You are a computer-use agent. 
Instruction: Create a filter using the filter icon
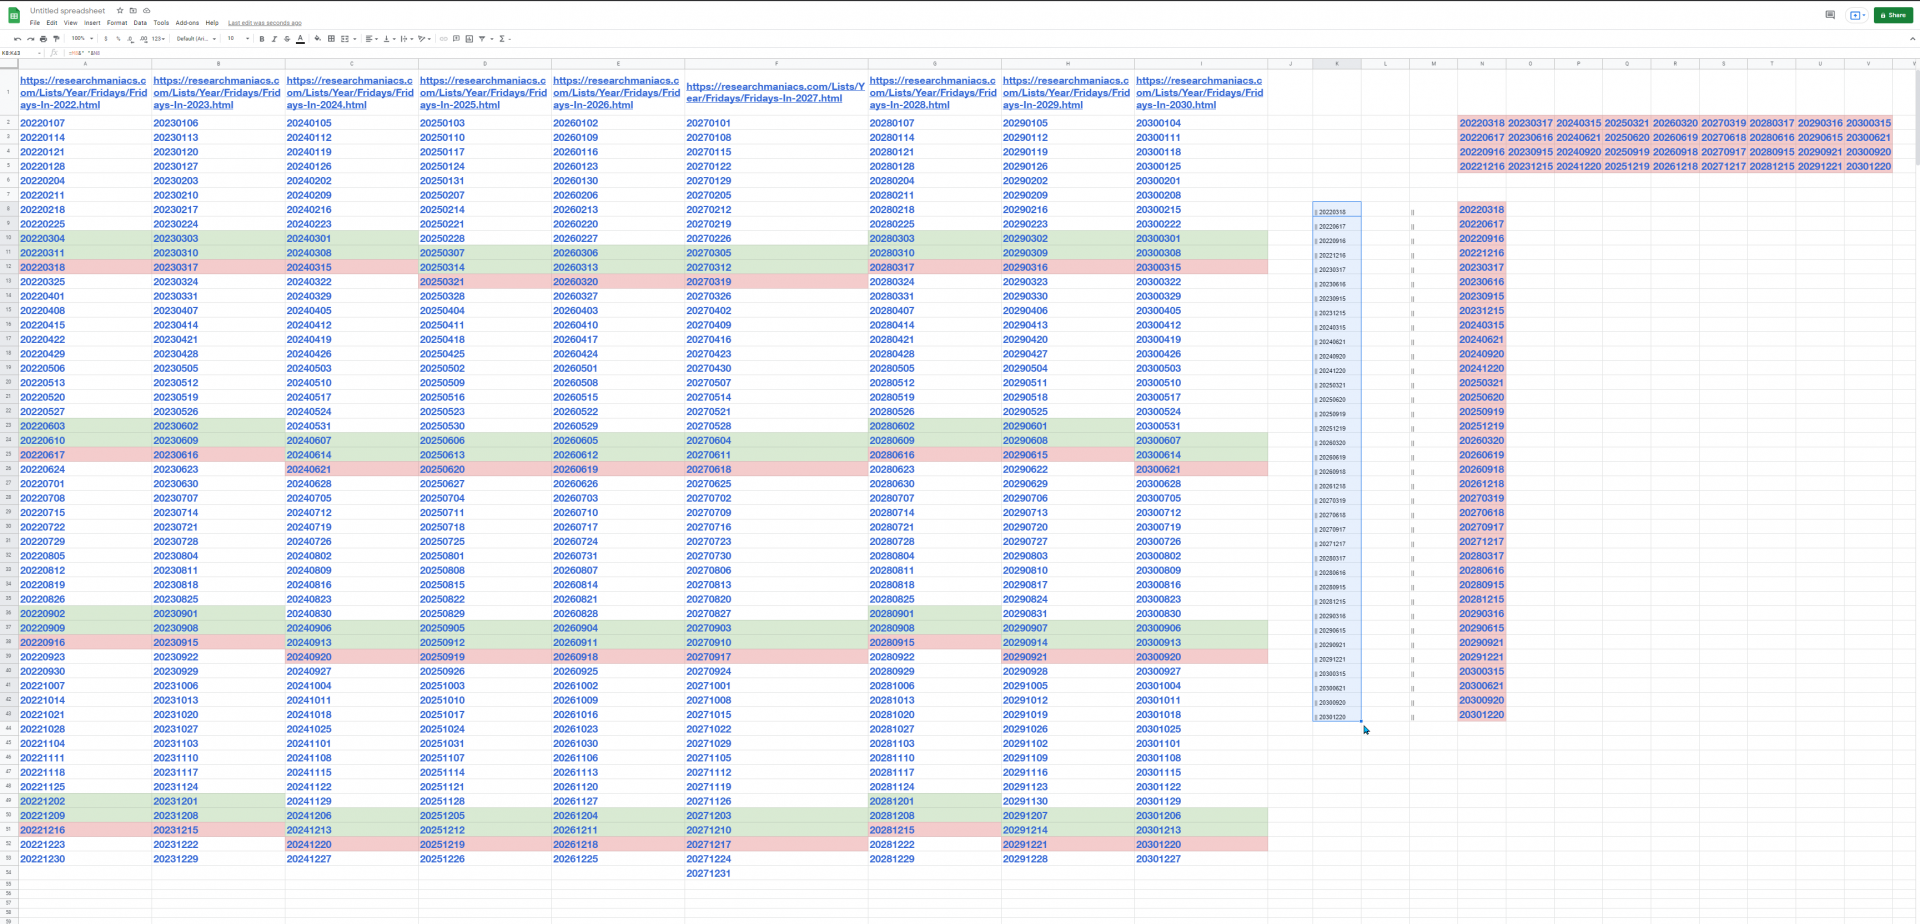coord(481,39)
